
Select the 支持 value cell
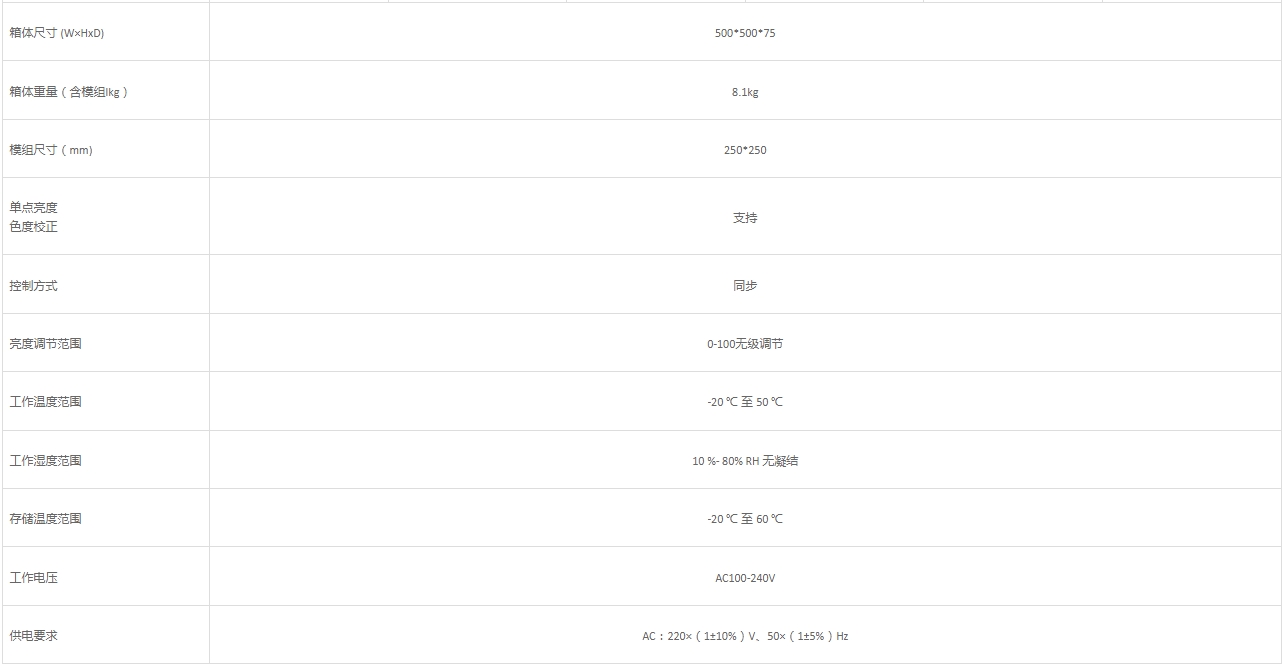pos(745,217)
